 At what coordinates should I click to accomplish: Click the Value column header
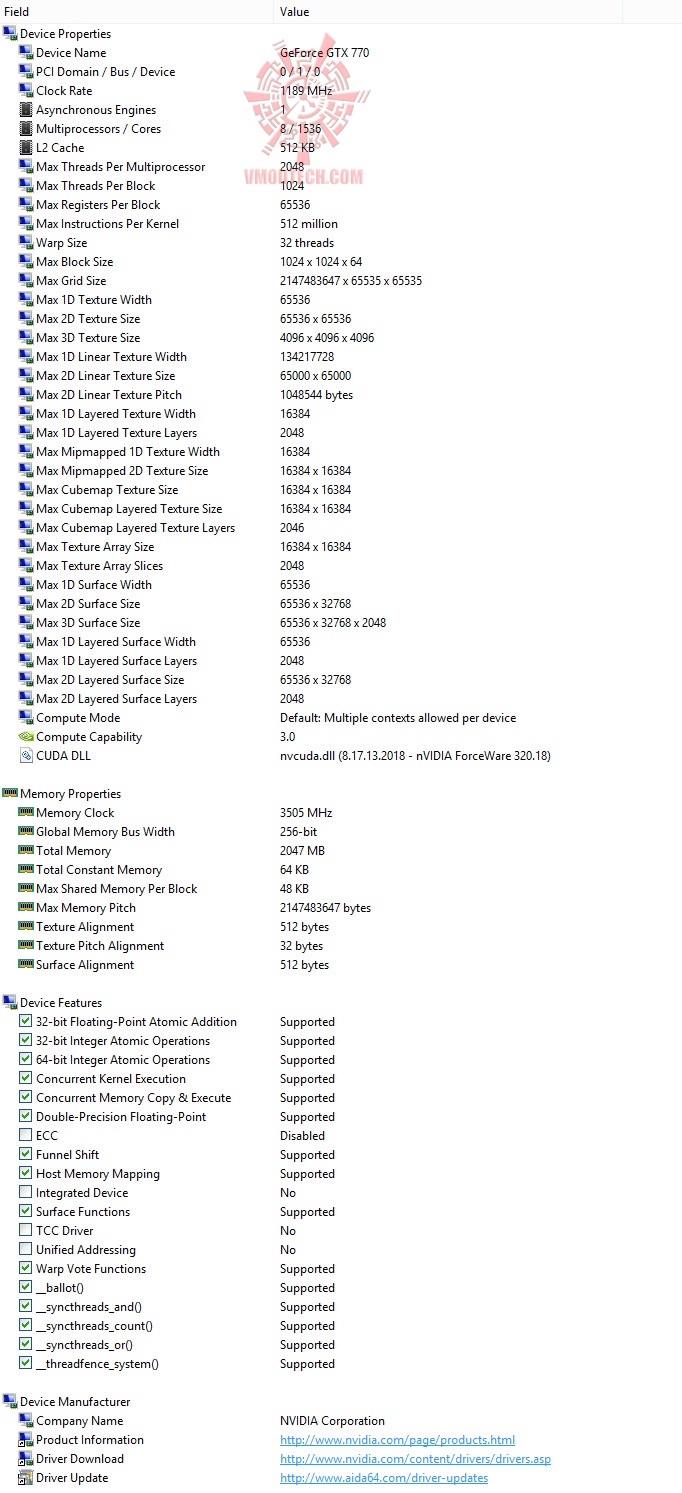[x=448, y=12]
